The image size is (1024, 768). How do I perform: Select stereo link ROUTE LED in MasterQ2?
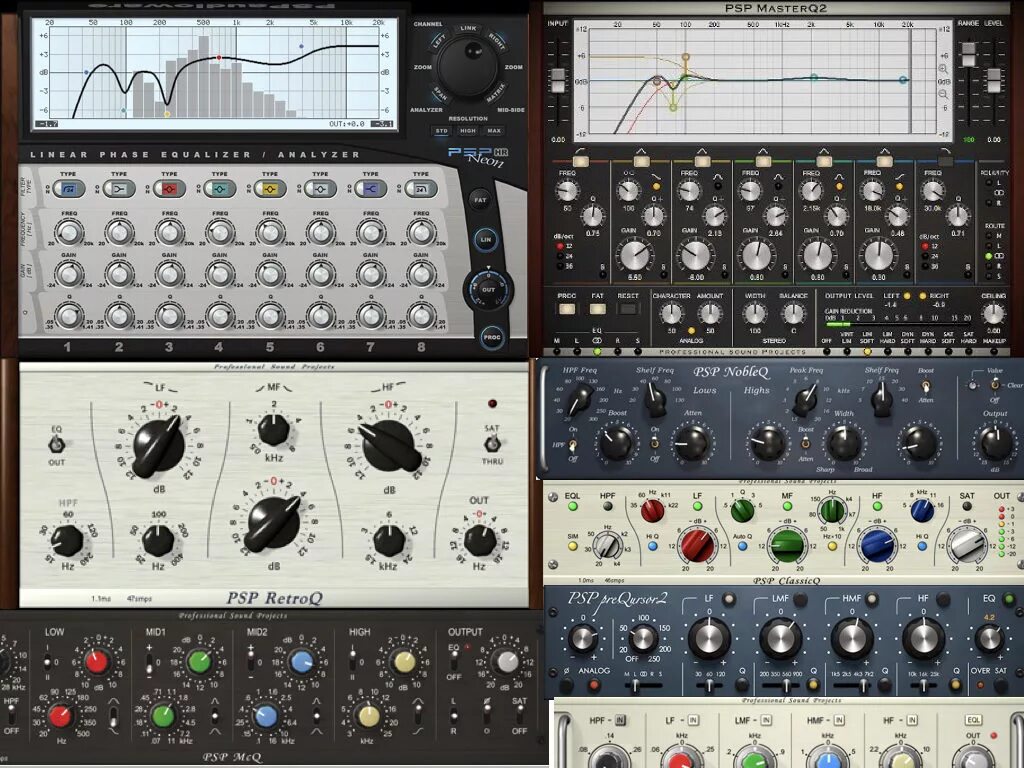[989, 256]
